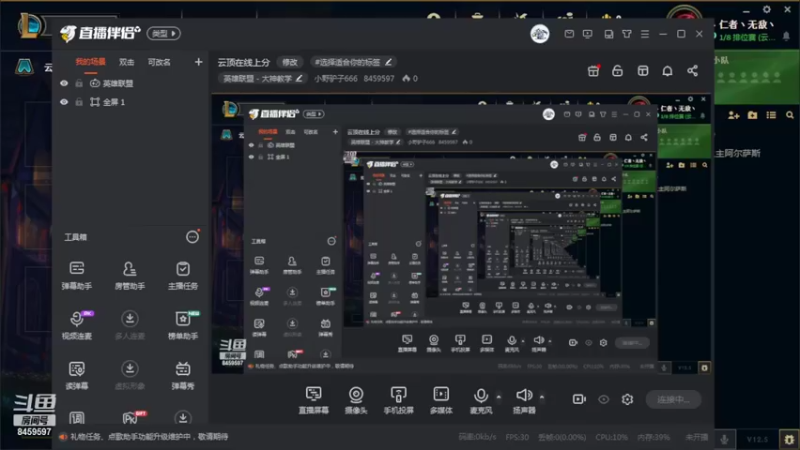Open the skin t-shirt icon in title bar

pos(627,34)
